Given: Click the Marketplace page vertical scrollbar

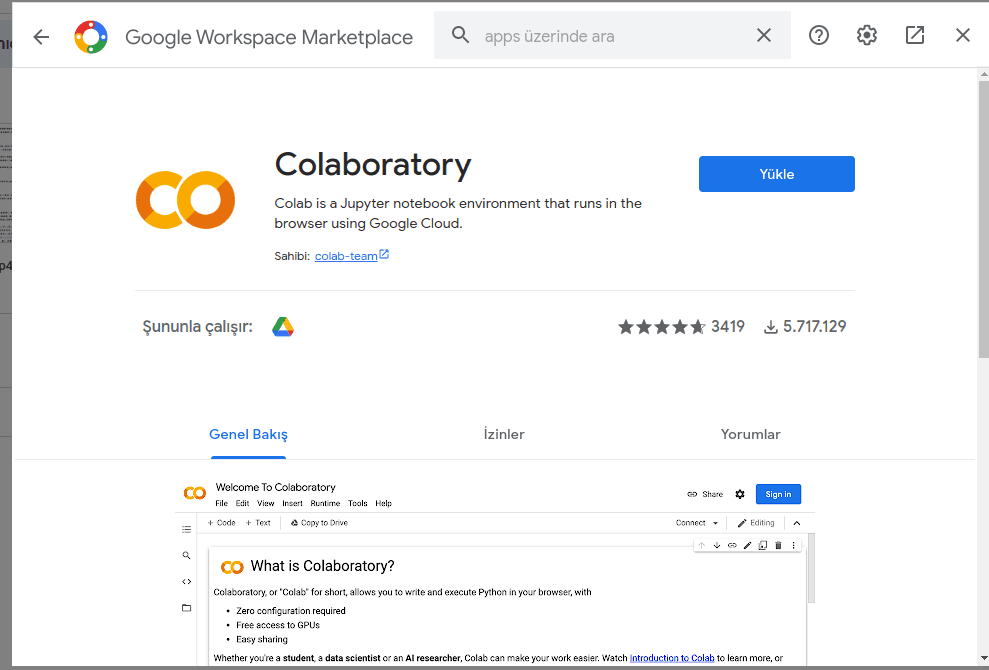Looking at the screenshot, I should [983, 218].
